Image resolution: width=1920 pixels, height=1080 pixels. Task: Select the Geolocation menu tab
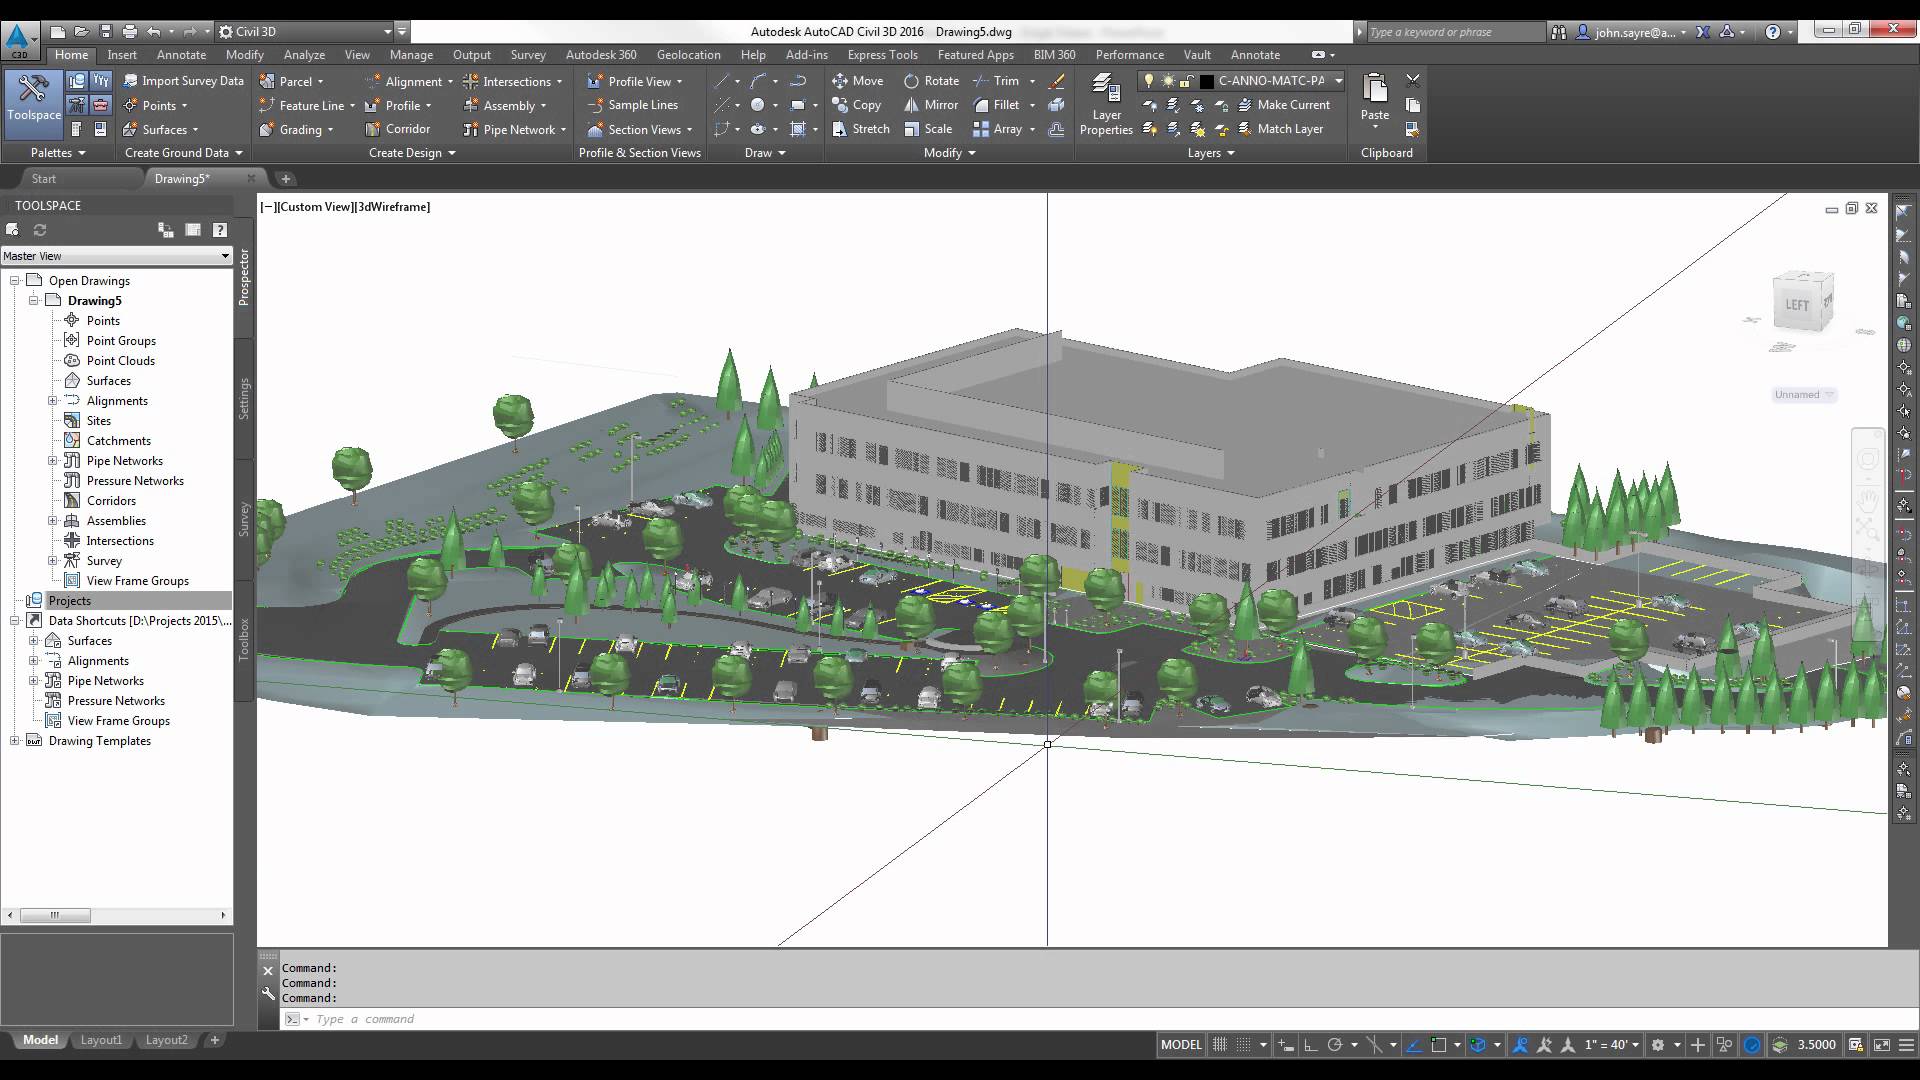coord(688,54)
